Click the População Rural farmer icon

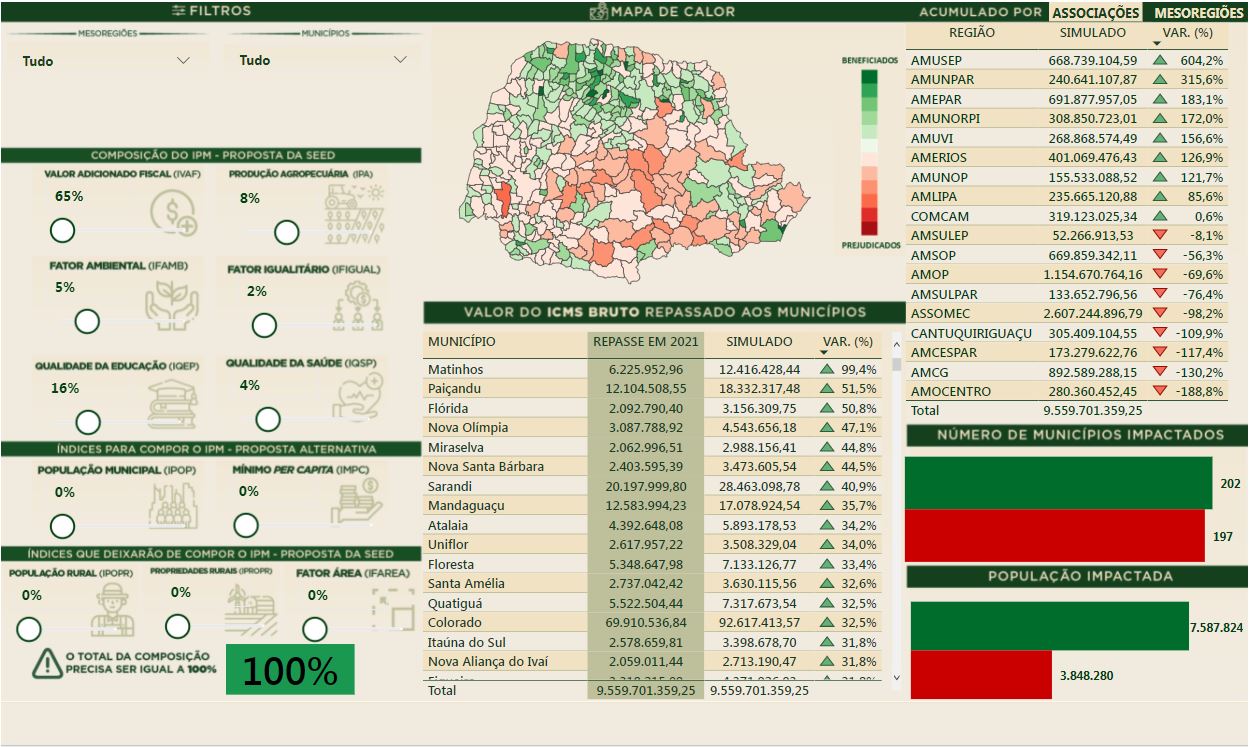pyautogui.click(x=111, y=609)
